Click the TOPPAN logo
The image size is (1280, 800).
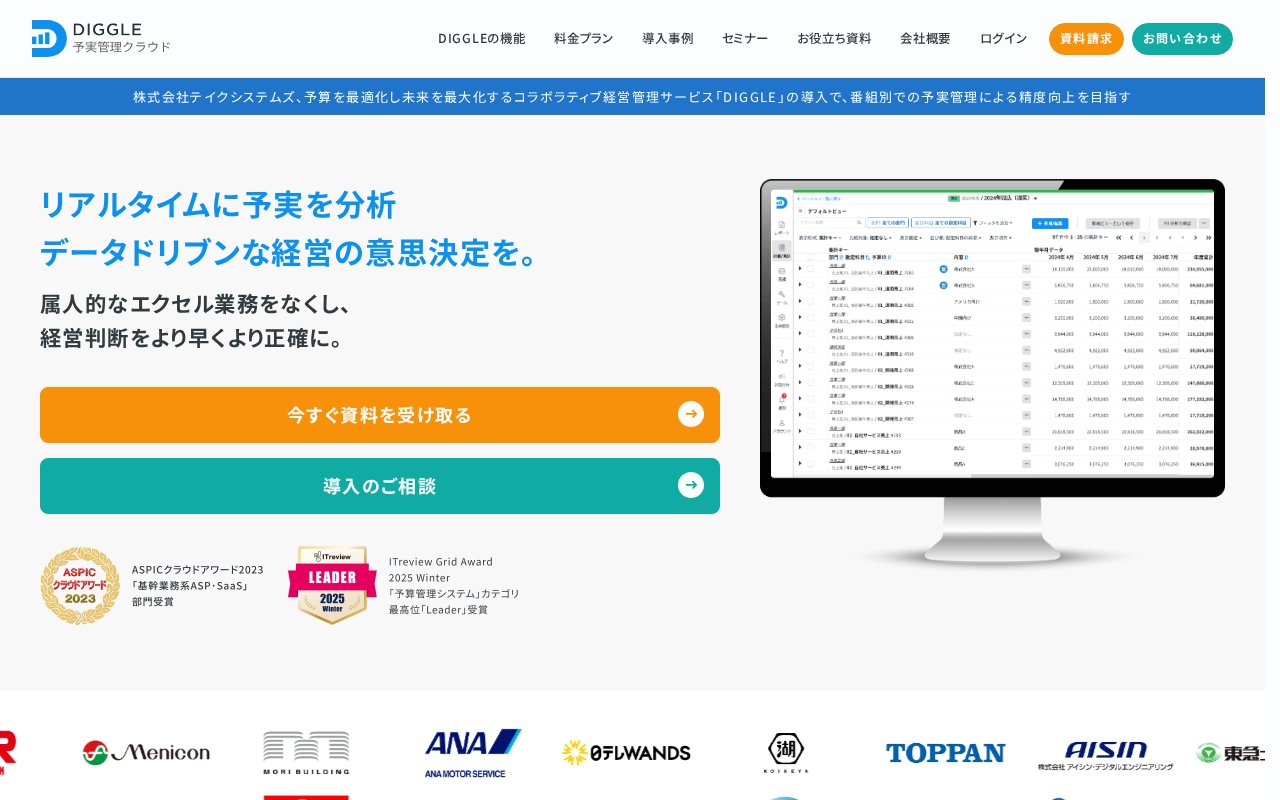point(945,753)
